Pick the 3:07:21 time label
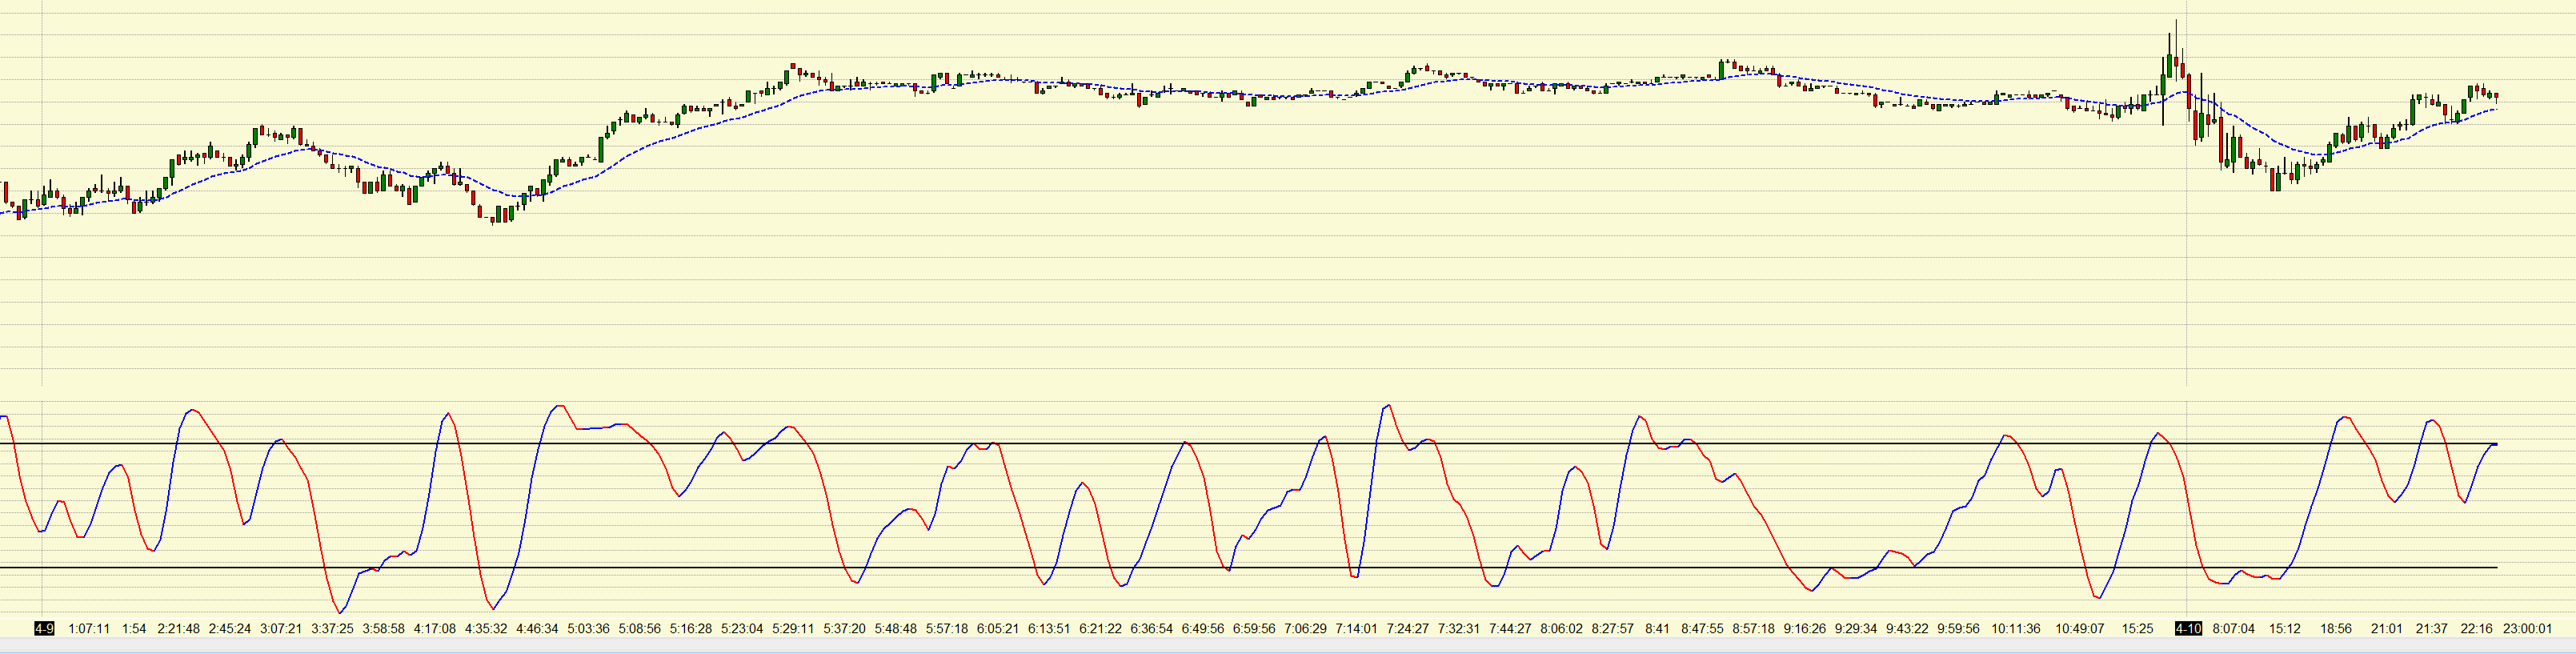Screen dimensions: 2576x654 point(281,629)
